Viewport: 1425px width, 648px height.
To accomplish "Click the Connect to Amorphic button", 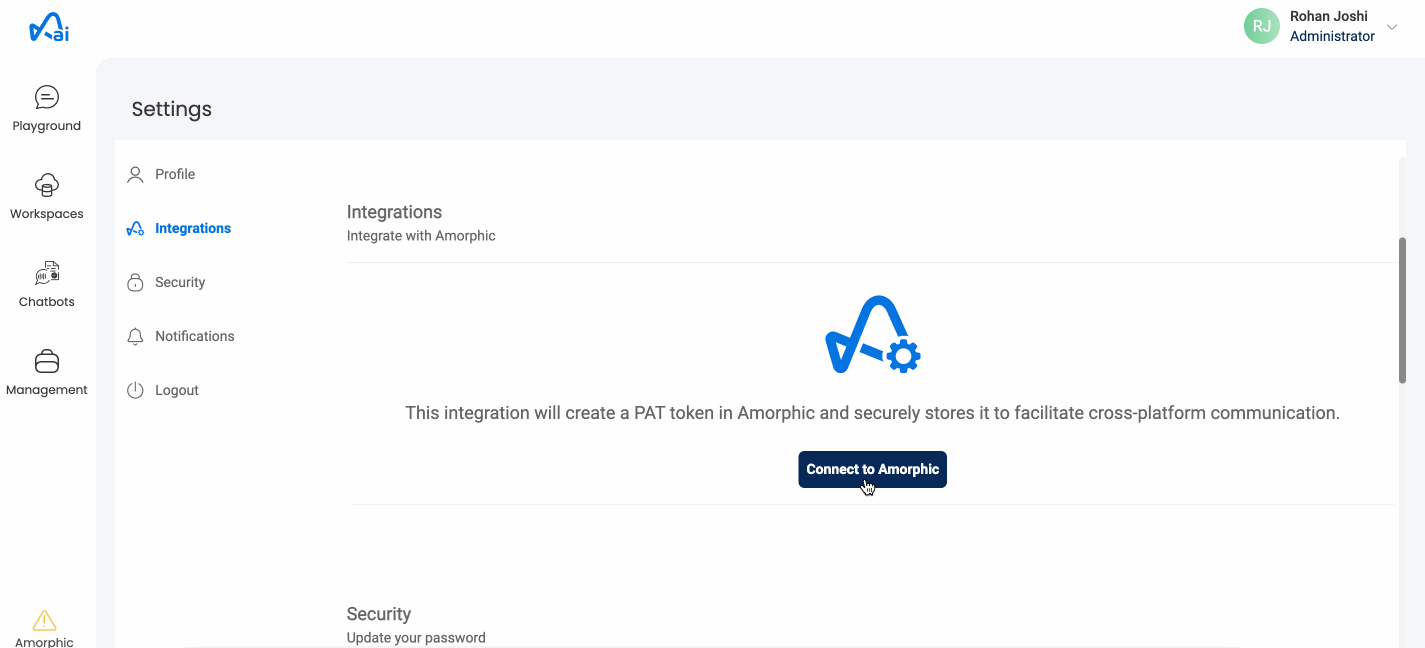I will [872, 470].
